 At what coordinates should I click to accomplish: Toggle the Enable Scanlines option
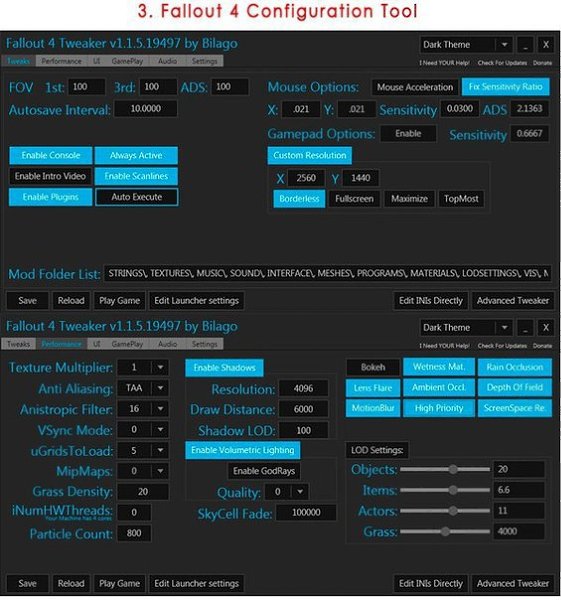[136, 176]
